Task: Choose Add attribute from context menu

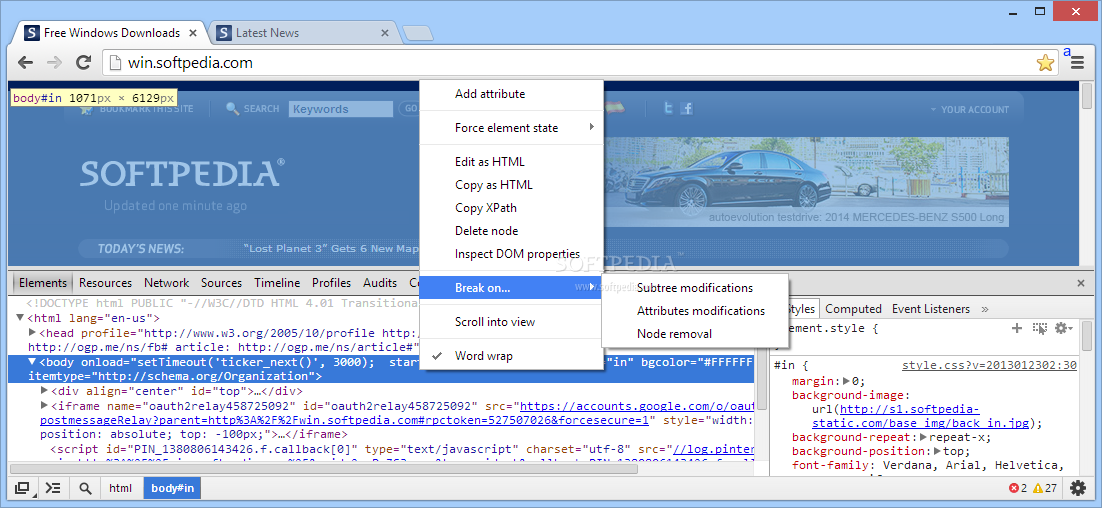Action: point(512,94)
